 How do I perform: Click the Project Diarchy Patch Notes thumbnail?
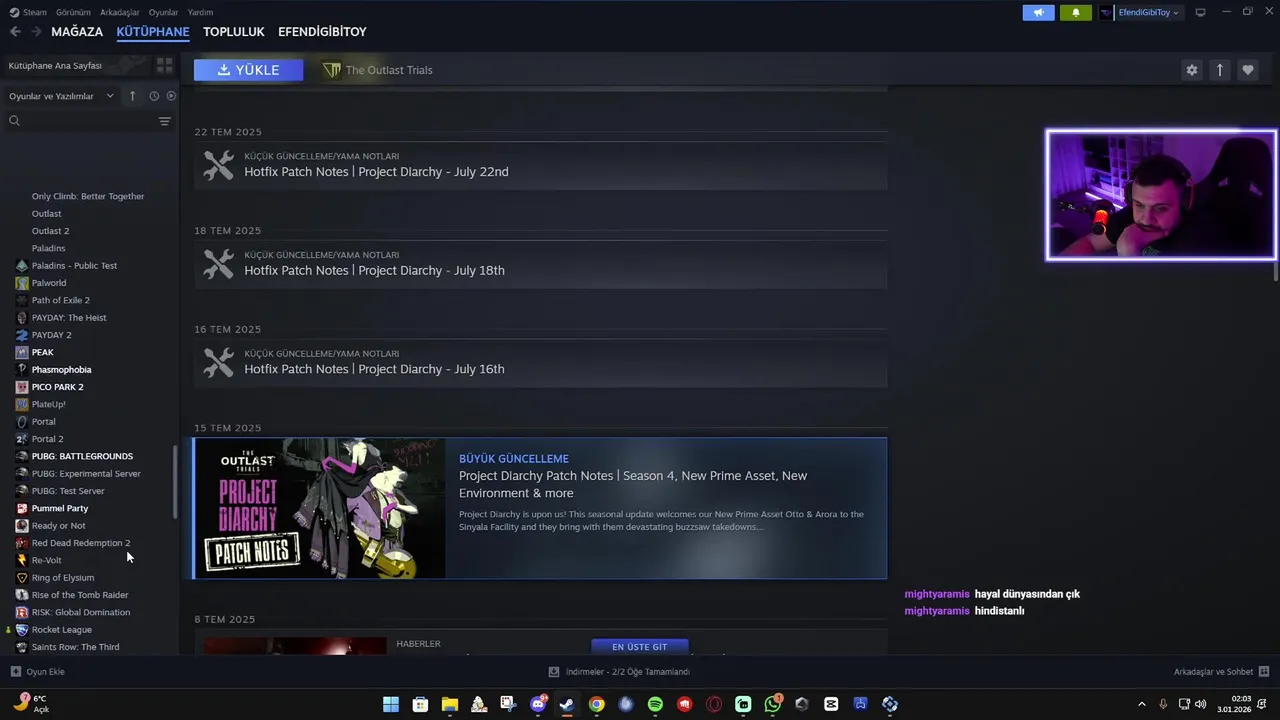pos(320,508)
